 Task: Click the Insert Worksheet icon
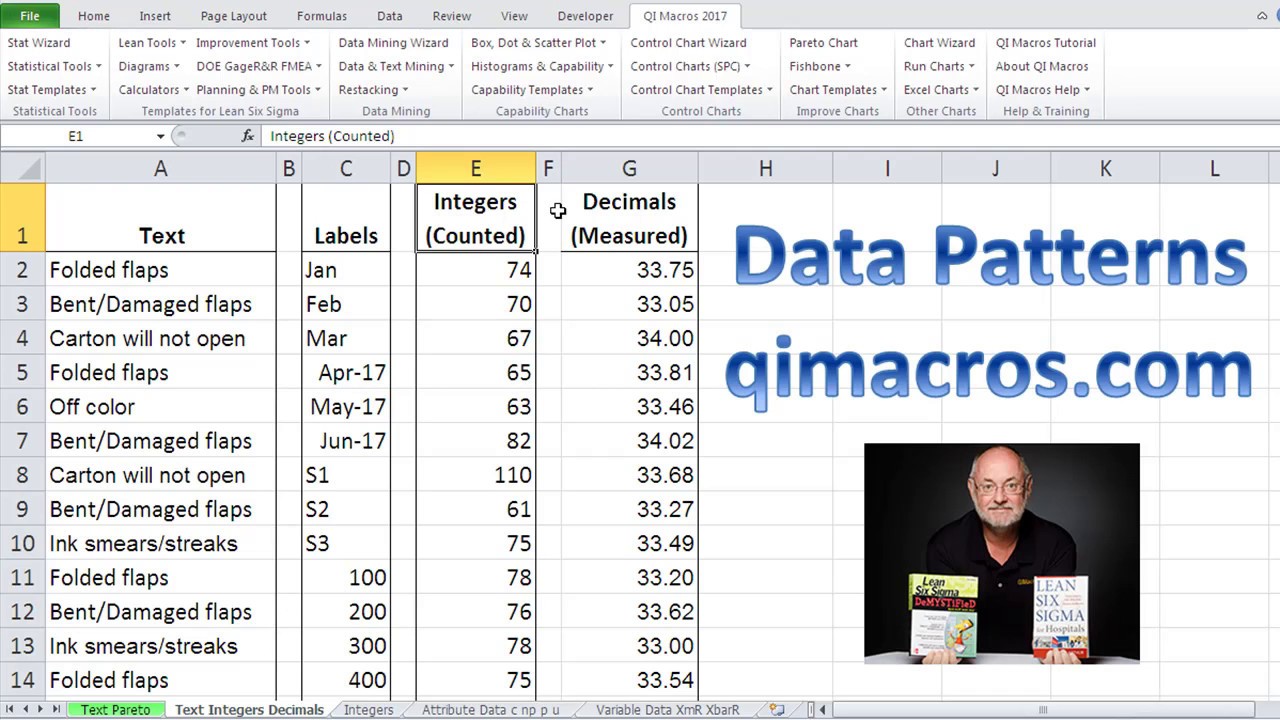(777, 710)
